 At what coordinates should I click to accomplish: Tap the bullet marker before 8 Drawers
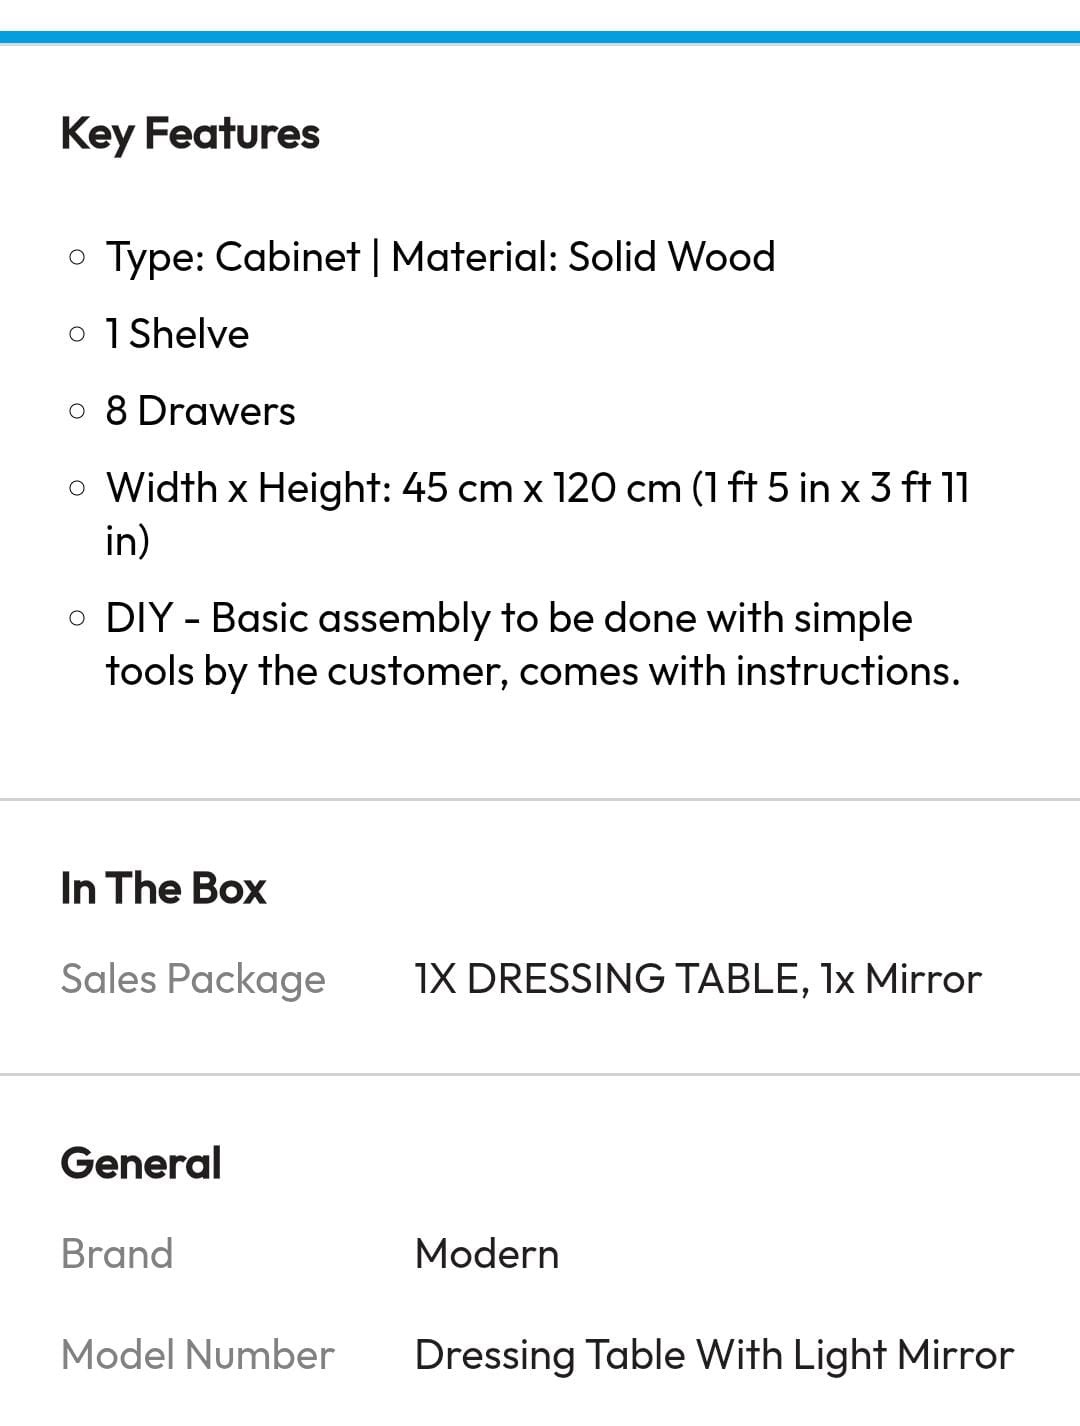point(77,411)
